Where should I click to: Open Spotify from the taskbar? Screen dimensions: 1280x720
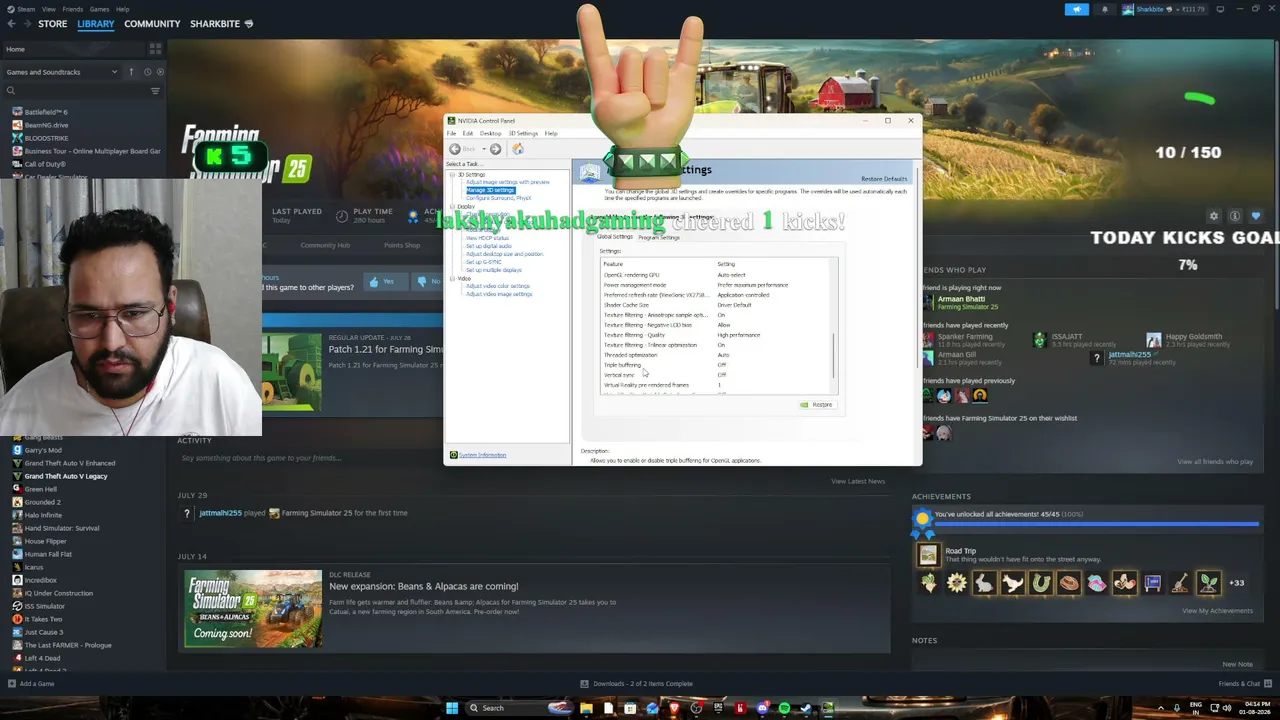[784, 708]
